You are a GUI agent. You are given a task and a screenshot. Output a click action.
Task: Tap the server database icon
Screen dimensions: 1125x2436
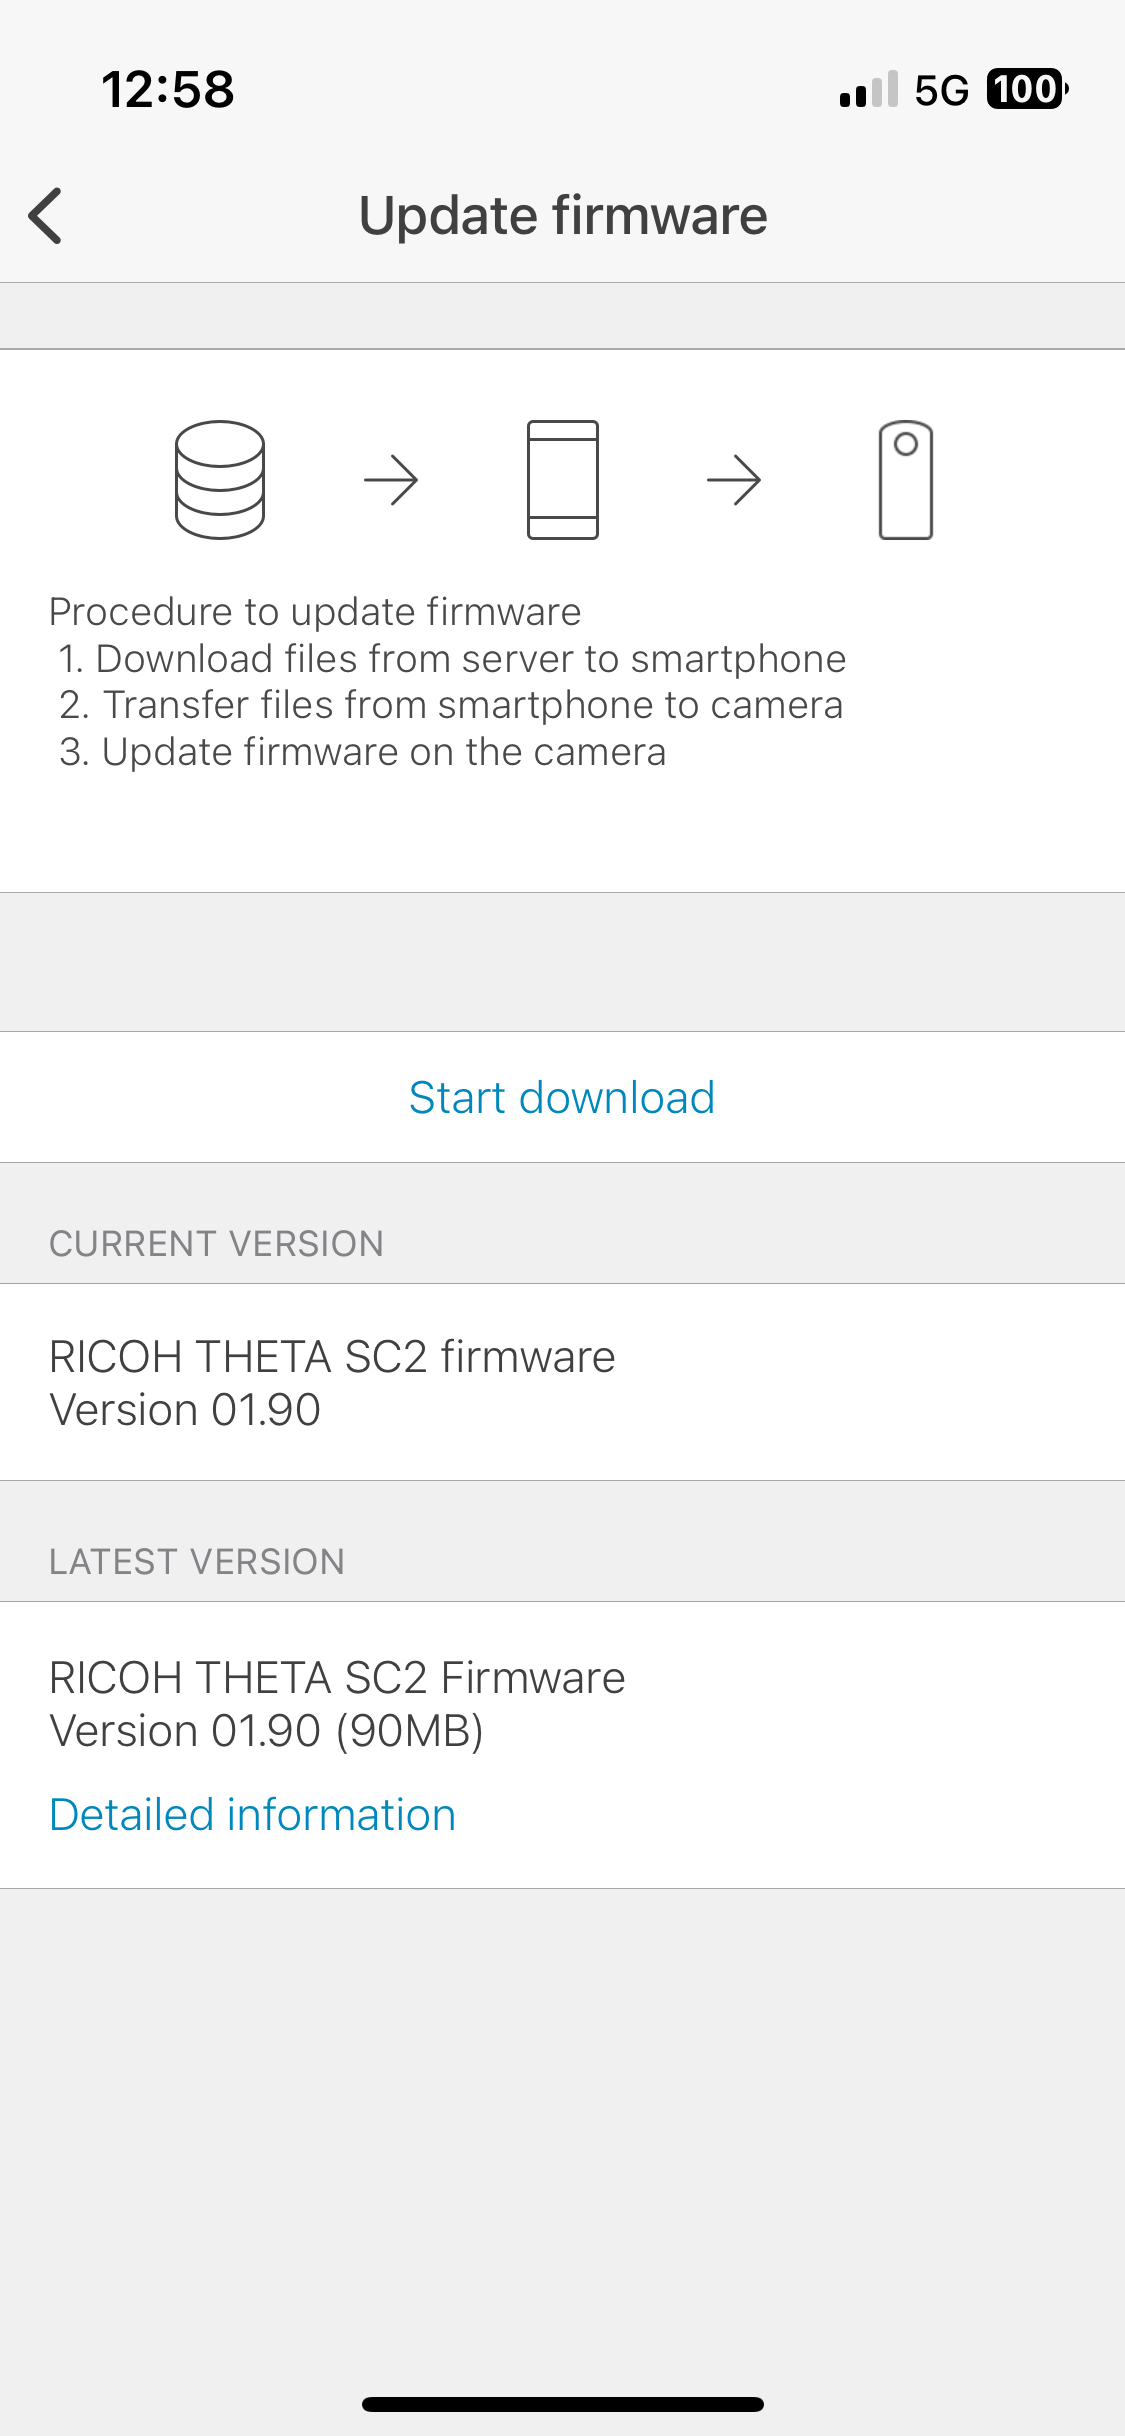coord(220,480)
